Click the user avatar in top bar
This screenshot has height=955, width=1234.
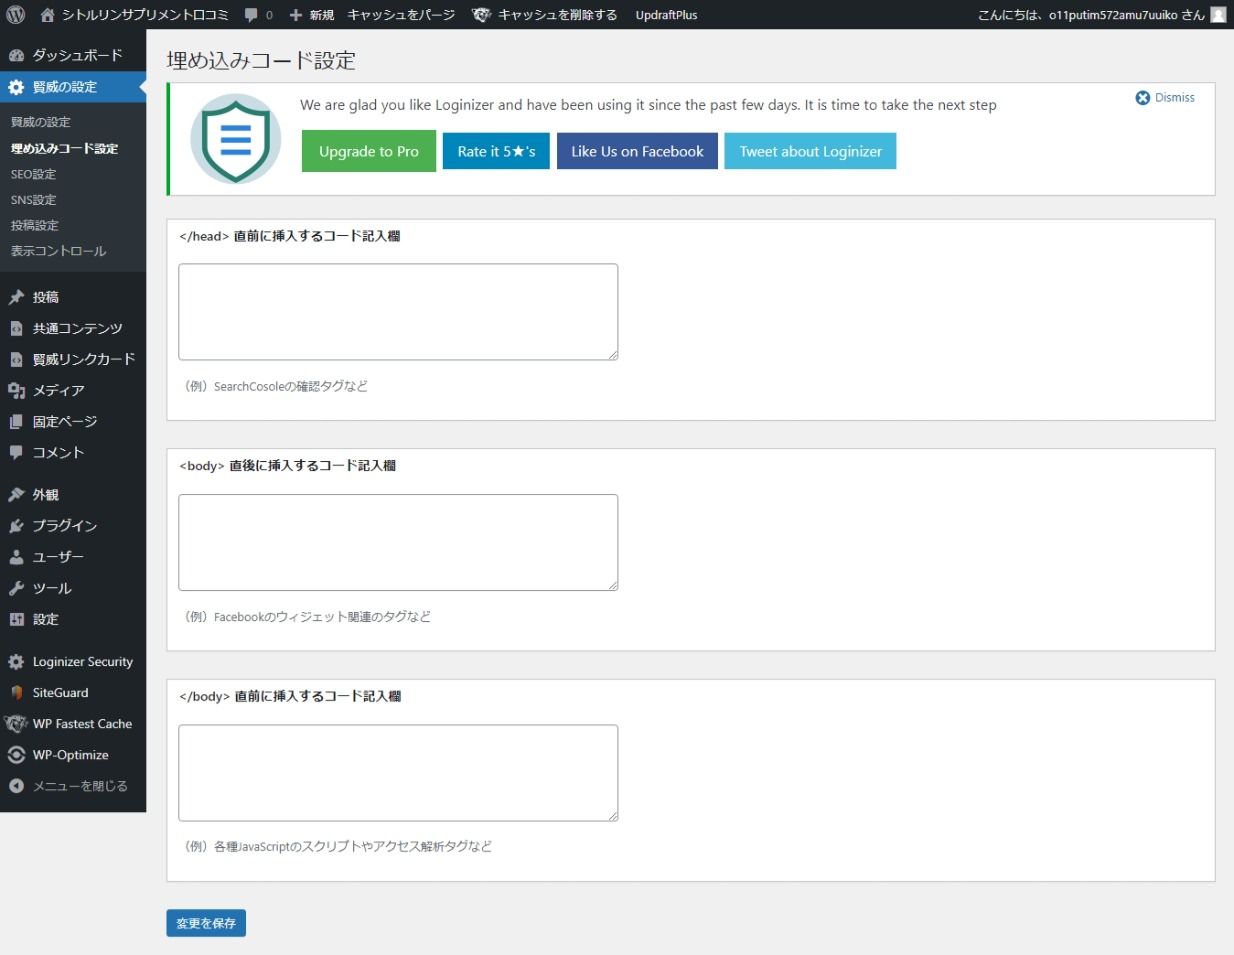[x=1217, y=15]
